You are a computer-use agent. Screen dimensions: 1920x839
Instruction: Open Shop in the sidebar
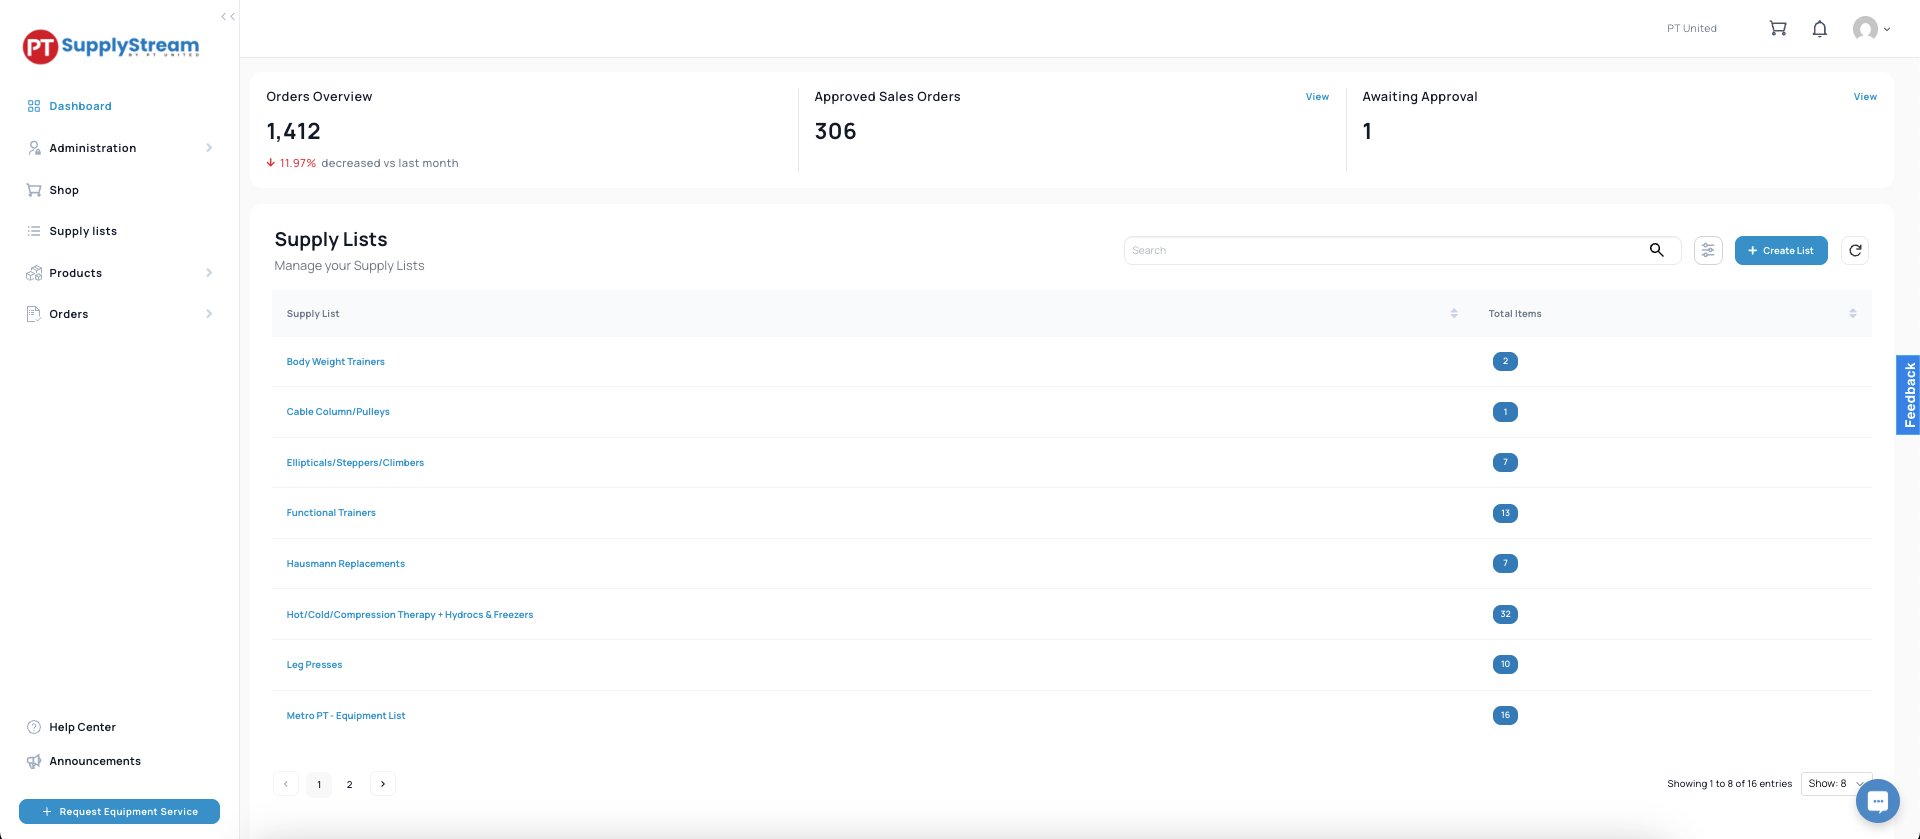[x=64, y=190]
